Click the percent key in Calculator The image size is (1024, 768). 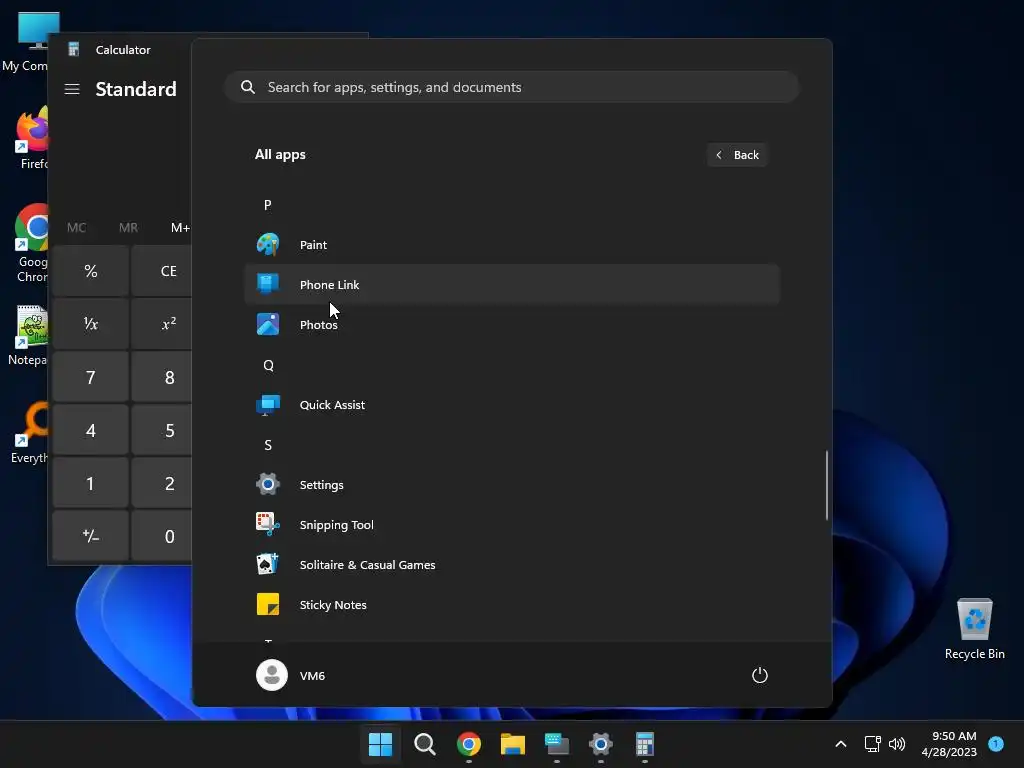click(91, 271)
